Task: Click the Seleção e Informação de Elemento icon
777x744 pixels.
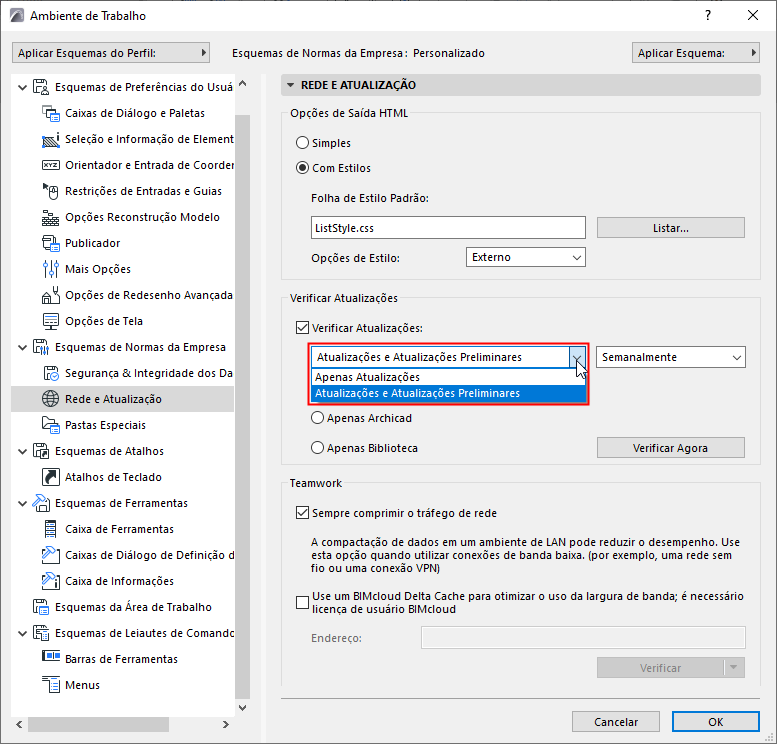Action: point(51,139)
